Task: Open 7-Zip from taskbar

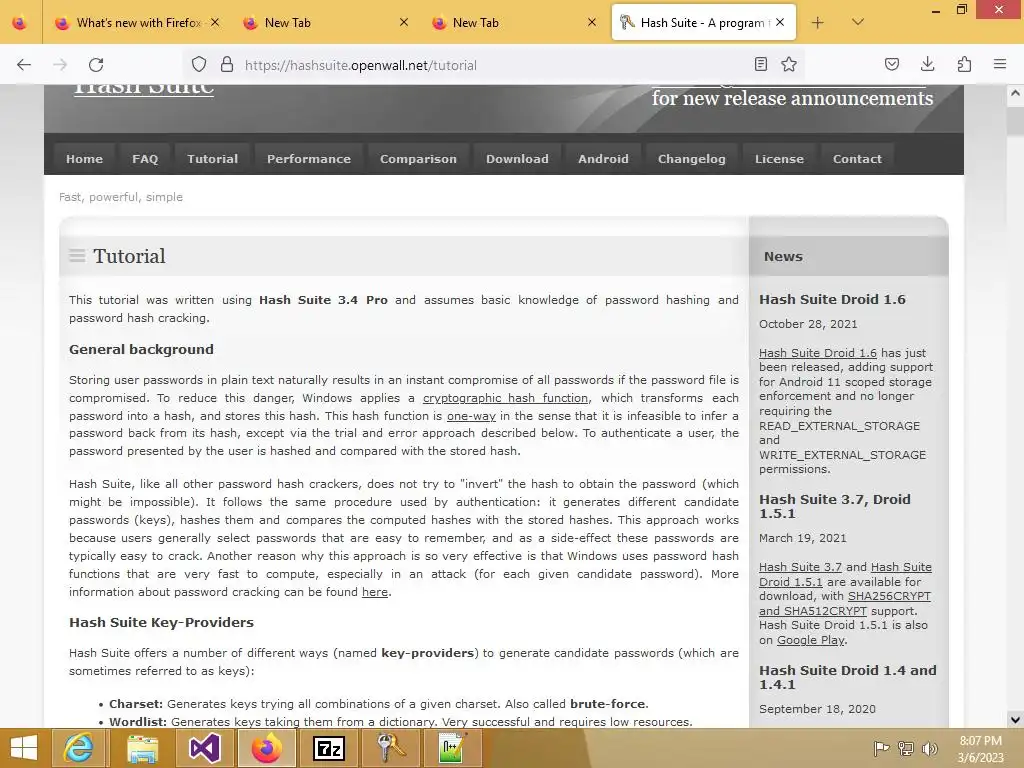Action: point(329,748)
